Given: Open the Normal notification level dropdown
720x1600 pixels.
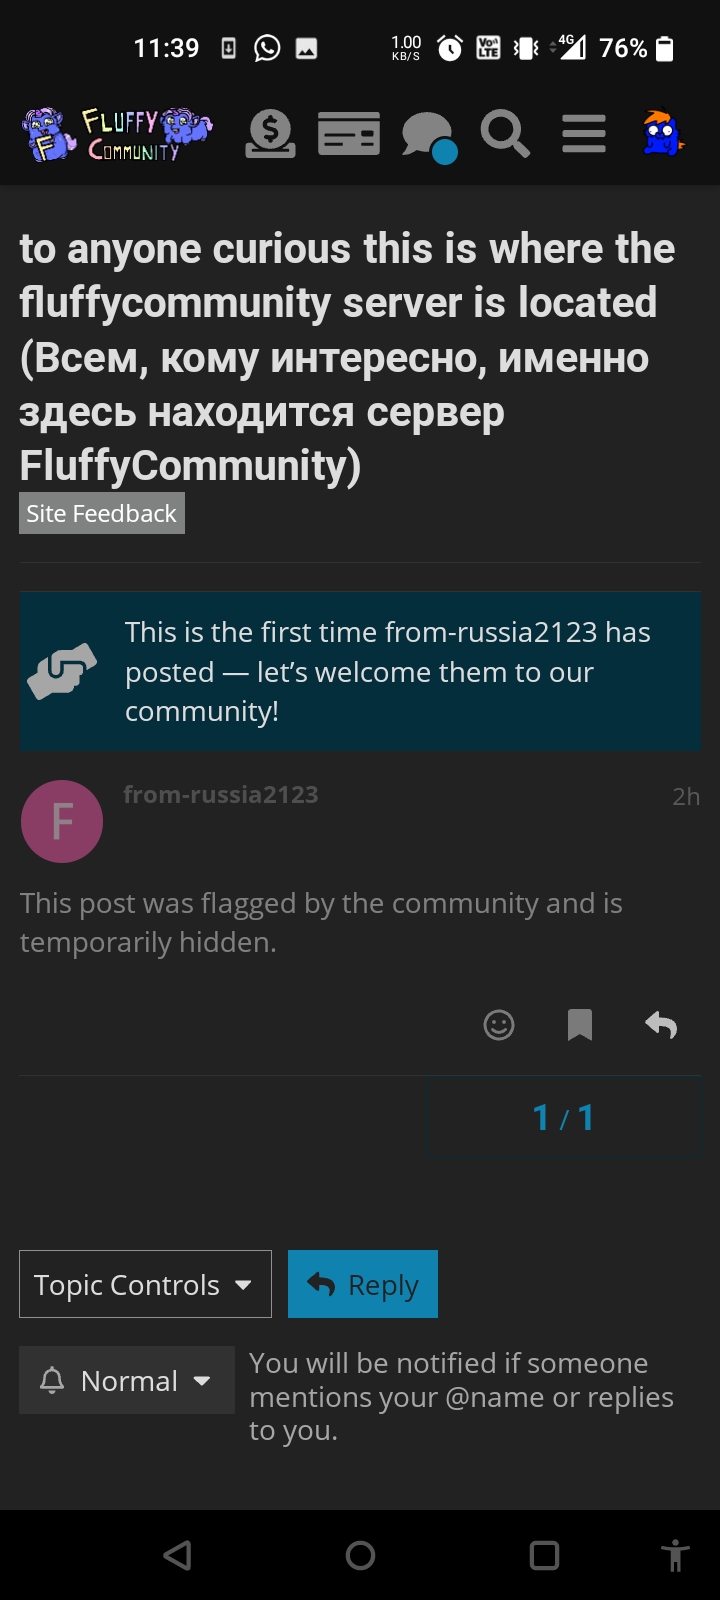Looking at the screenshot, I should click(x=127, y=1380).
